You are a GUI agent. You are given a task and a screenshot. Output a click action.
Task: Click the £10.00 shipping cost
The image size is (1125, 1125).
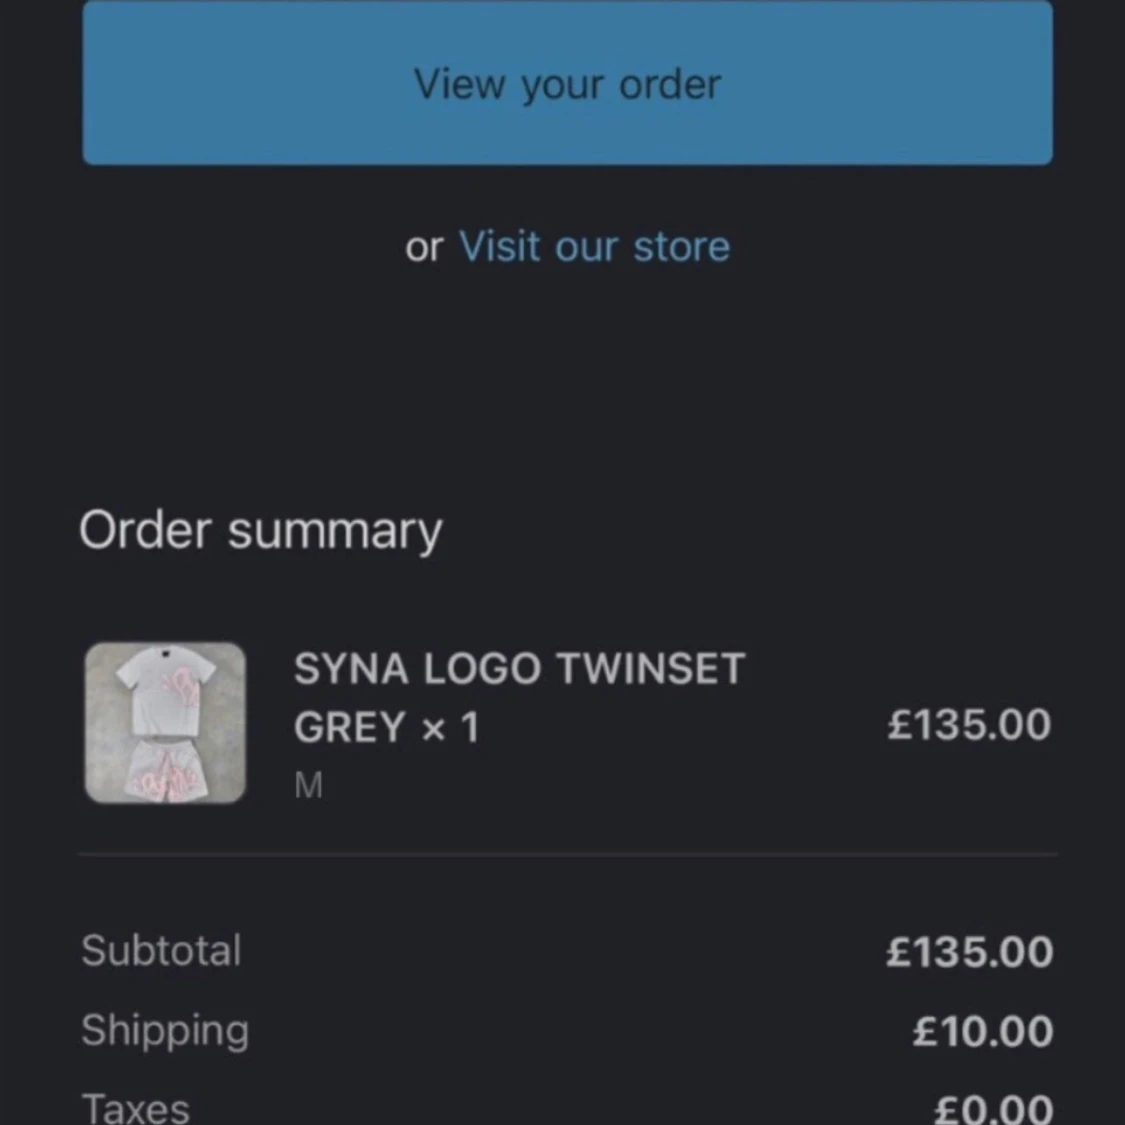click(x=982, y=1032)
